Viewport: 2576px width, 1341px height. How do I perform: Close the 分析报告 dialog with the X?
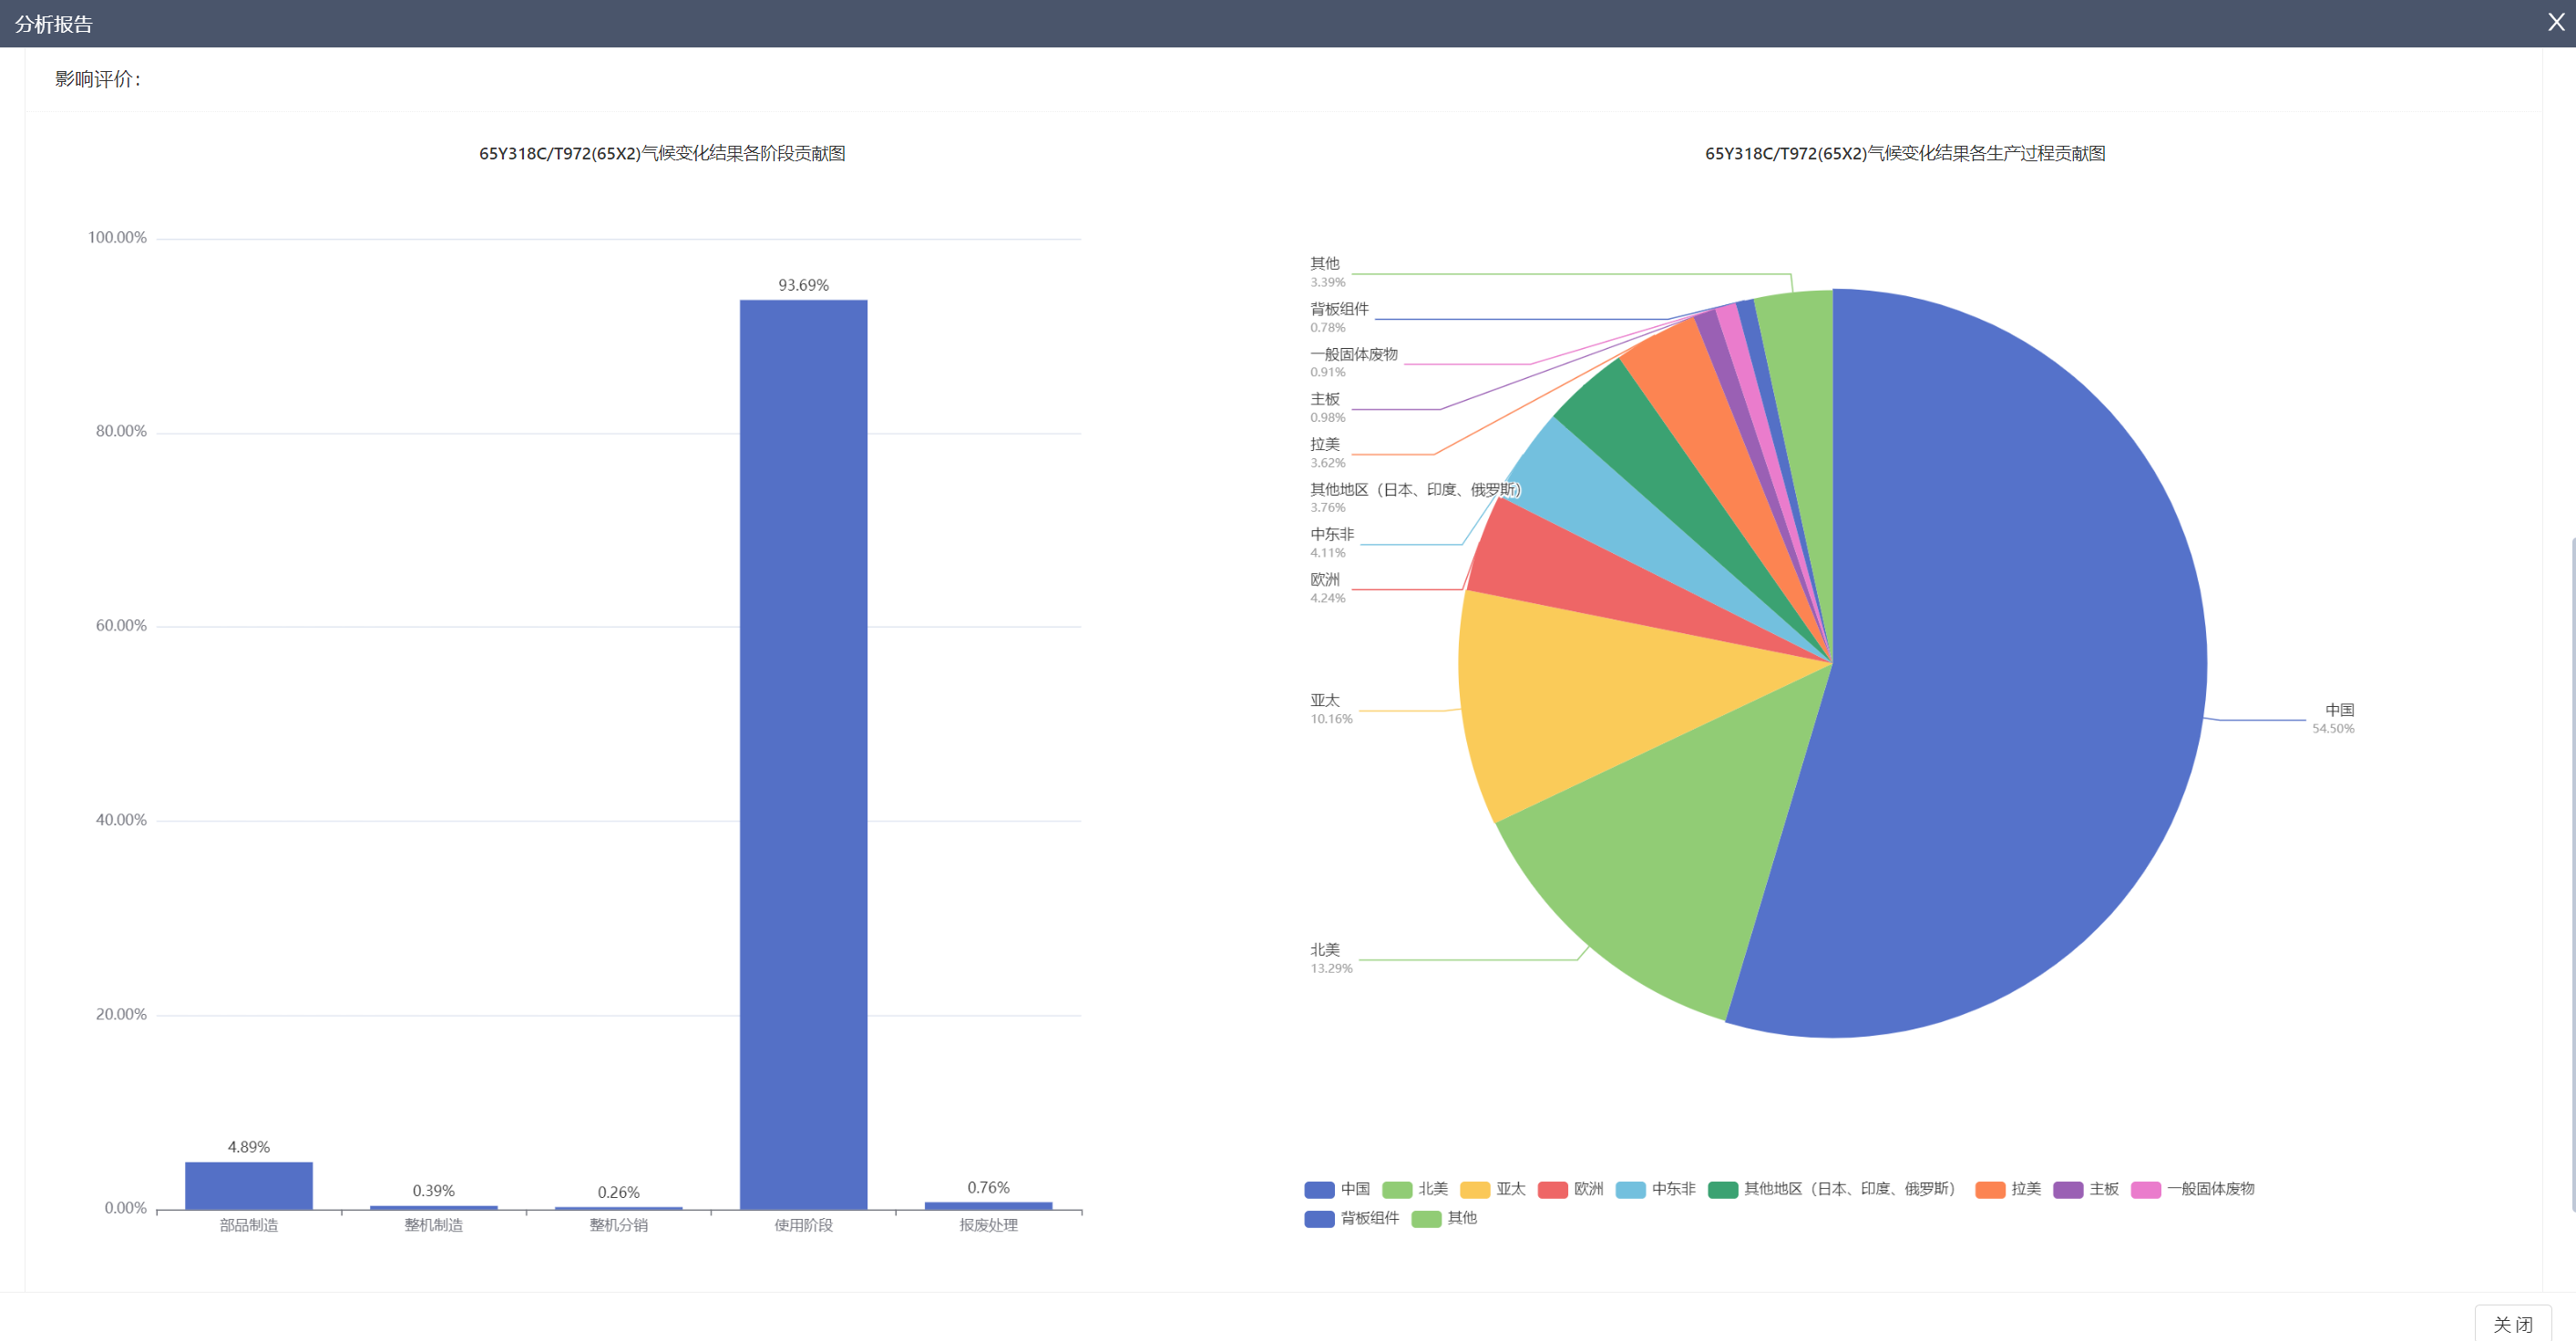2556,22
